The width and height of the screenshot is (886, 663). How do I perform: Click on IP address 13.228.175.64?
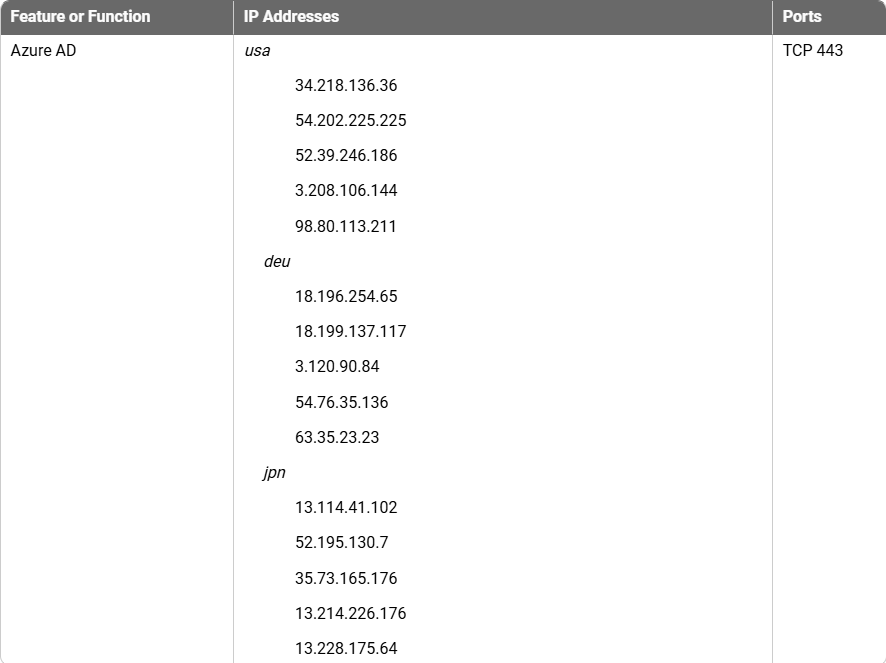346,648
